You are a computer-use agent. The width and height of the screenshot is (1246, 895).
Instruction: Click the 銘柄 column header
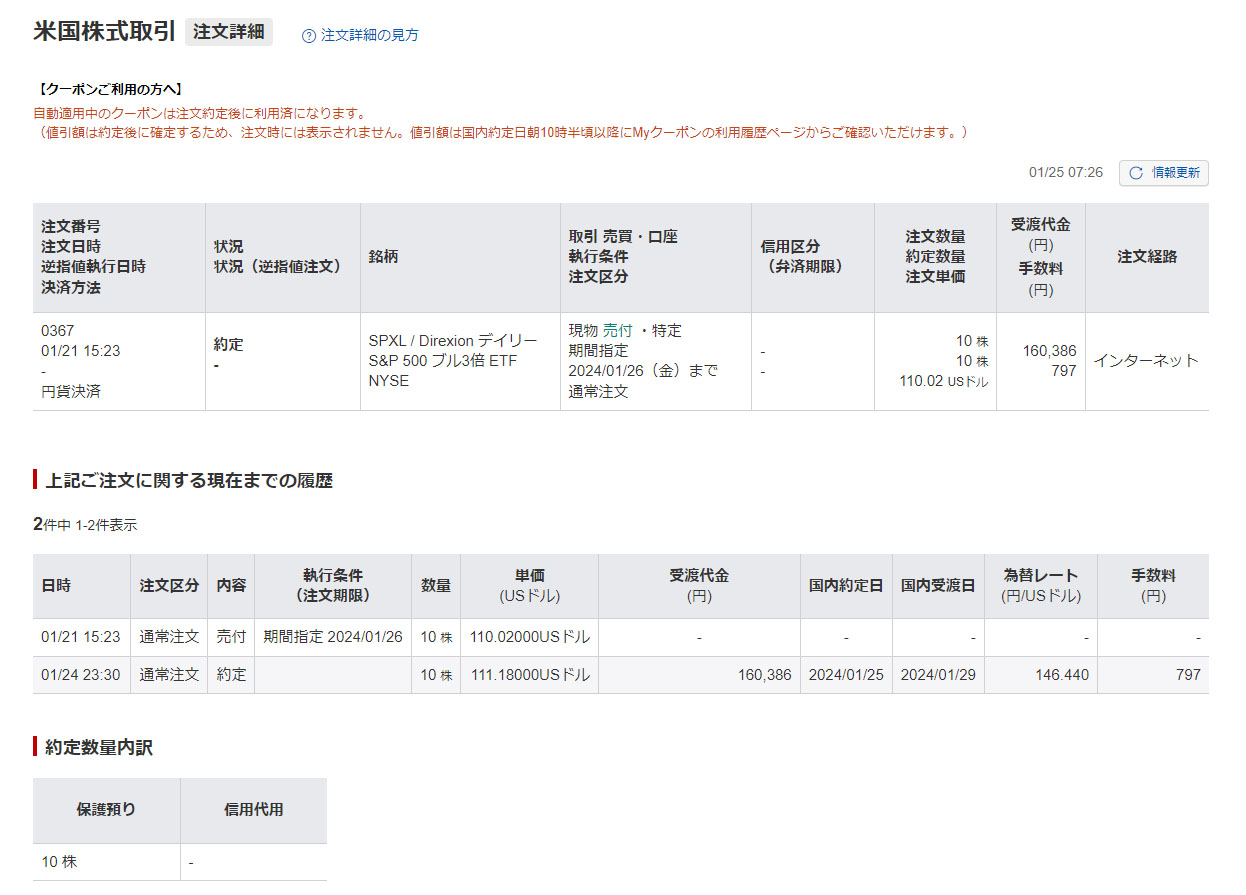[383, 257]
